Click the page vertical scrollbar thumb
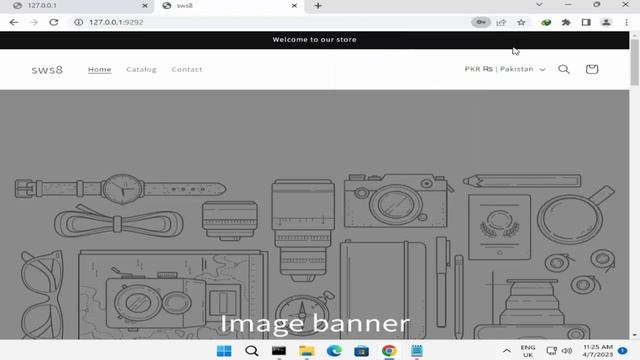640x360 pixels. click(634, 61)
